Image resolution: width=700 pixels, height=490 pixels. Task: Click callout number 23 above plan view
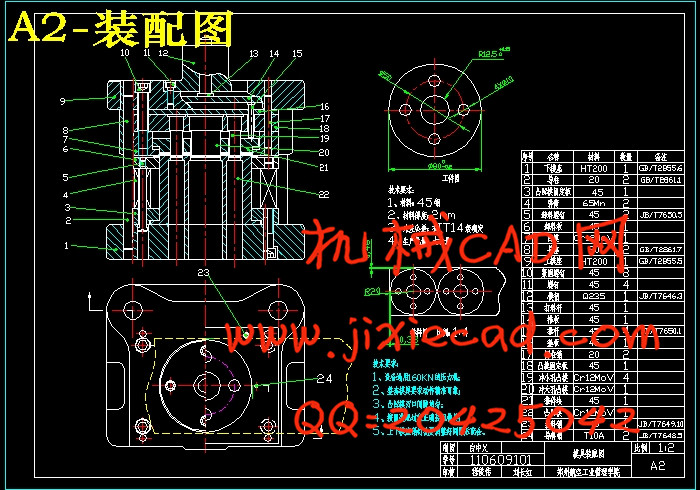[204, 272]
